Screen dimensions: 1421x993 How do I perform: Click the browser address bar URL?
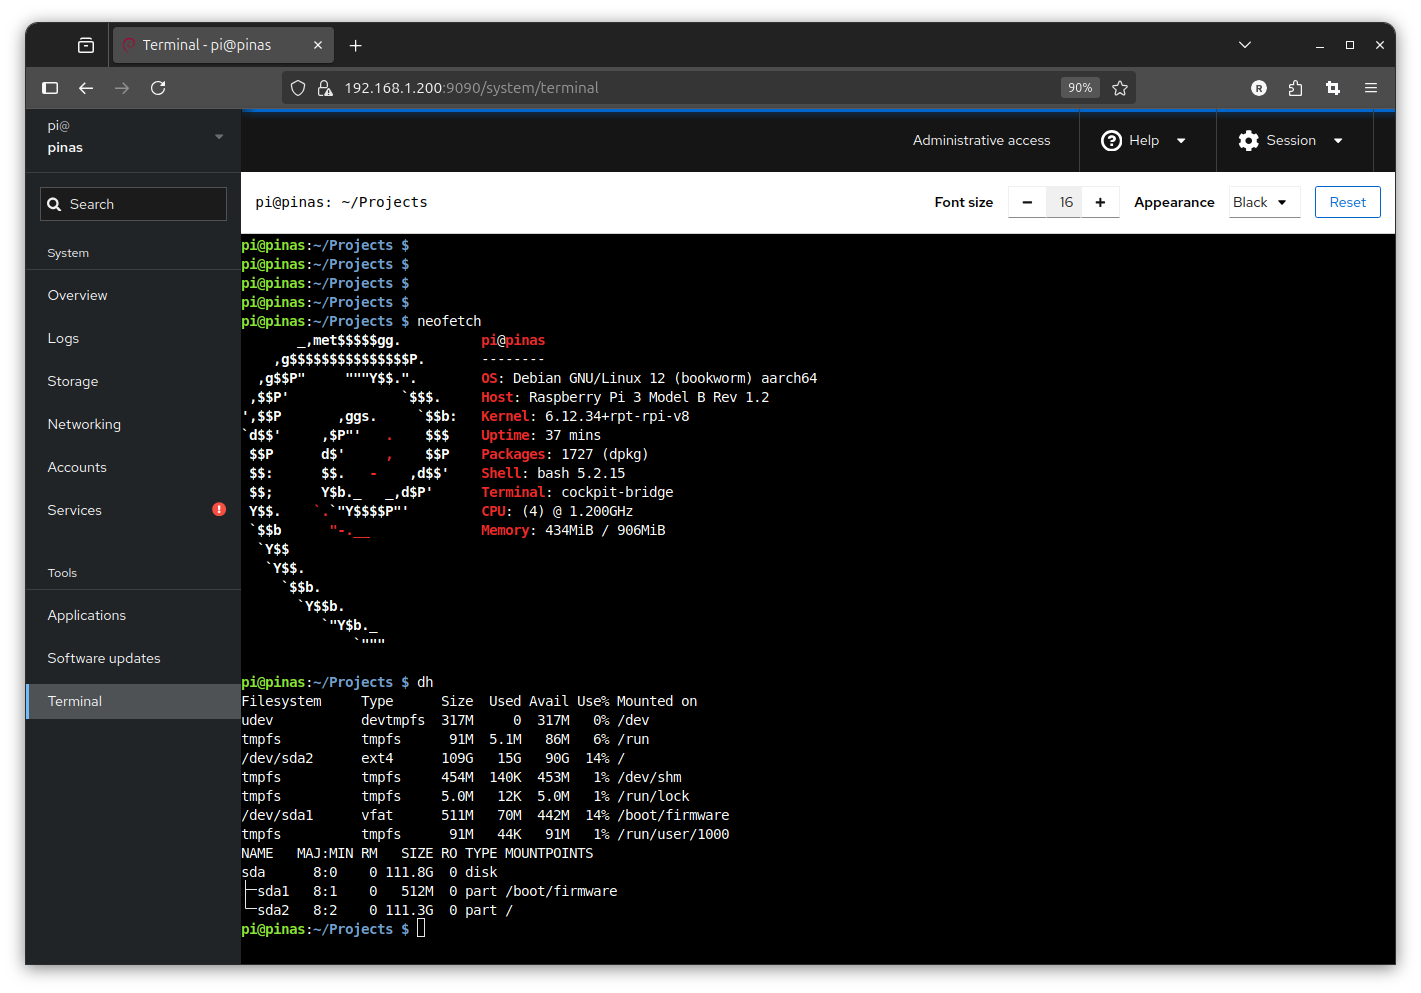click(x=471, y=88)
